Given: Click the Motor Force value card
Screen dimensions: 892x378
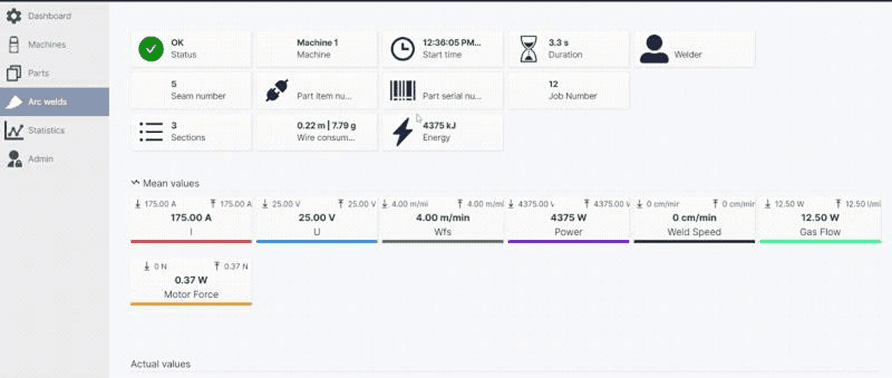Looking at the screenshot, I should coord(191,282).
